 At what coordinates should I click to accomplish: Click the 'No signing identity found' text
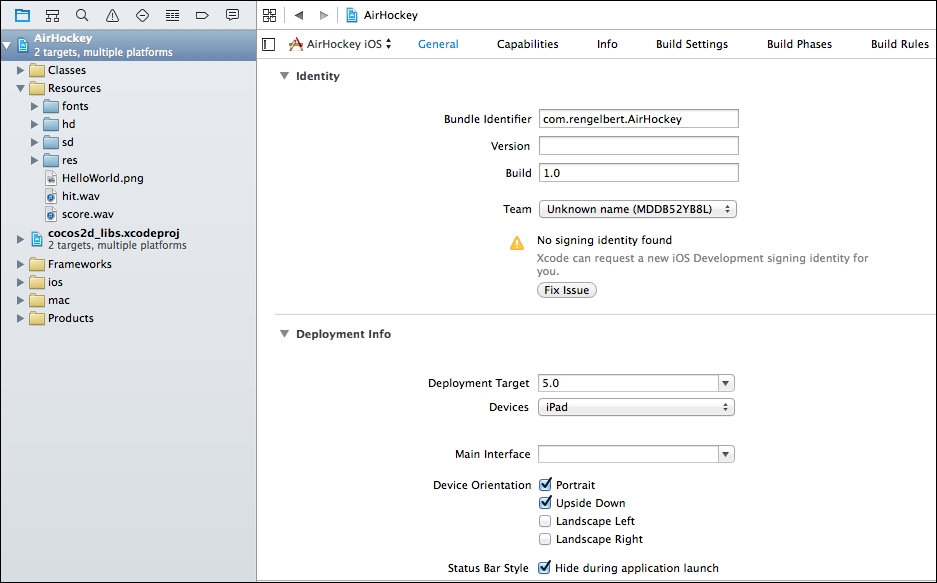click(604, 240)
